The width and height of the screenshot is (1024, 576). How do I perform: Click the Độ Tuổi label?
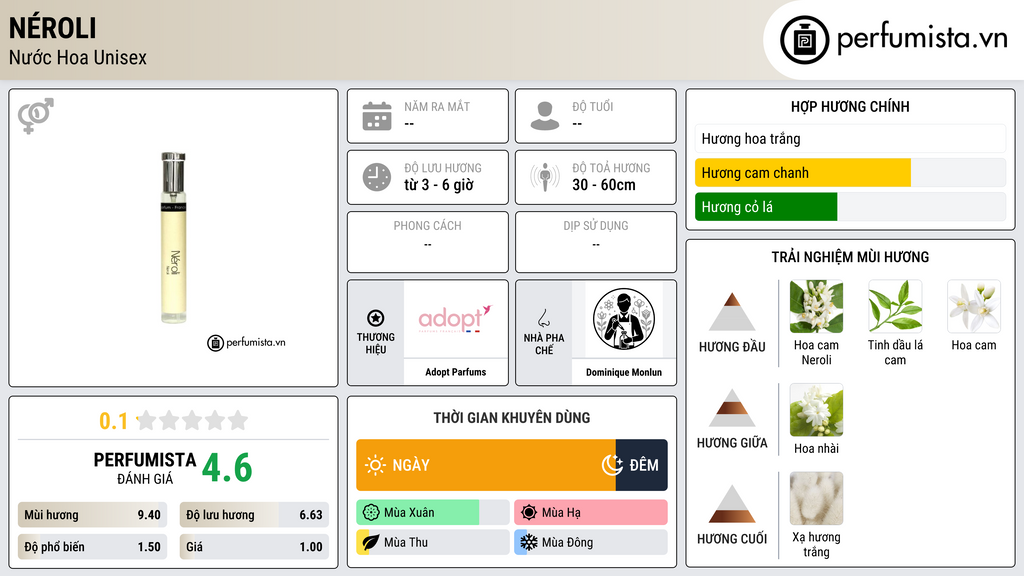pyautogui.click(x=593, y=106)
